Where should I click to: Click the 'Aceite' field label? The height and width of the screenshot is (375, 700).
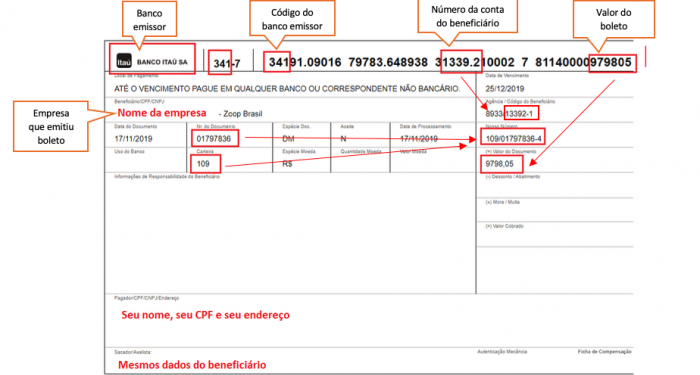click(347, 126)
